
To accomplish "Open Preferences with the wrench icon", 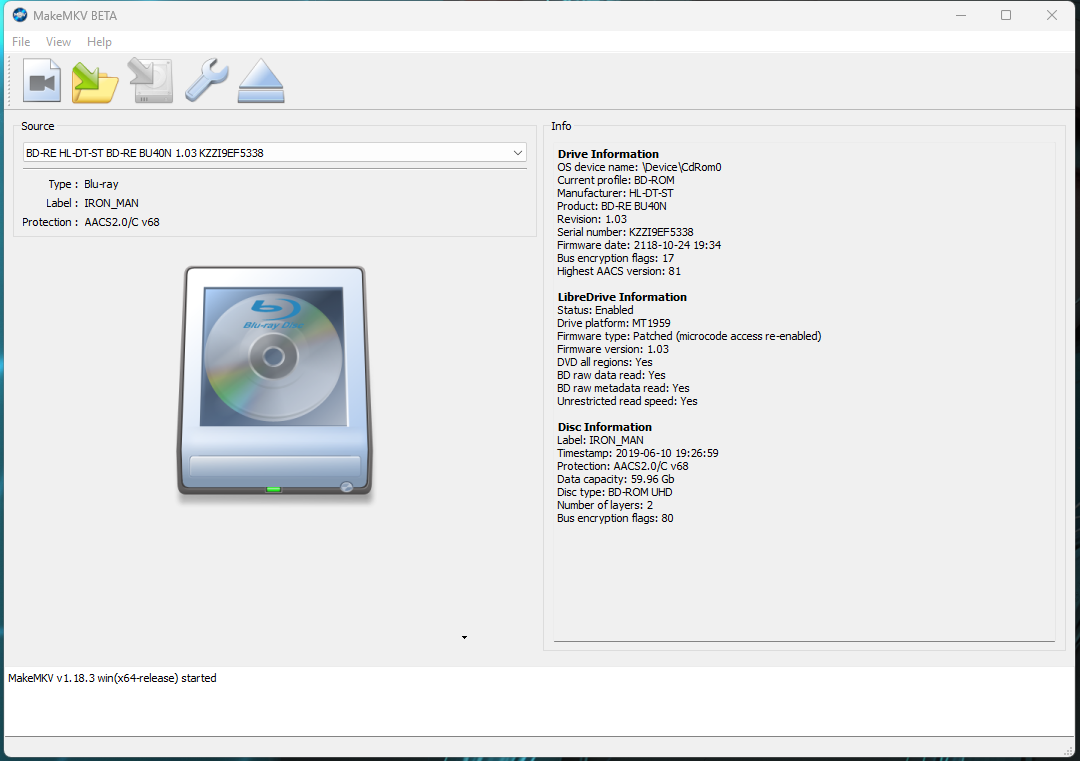I will click(206, 81).
